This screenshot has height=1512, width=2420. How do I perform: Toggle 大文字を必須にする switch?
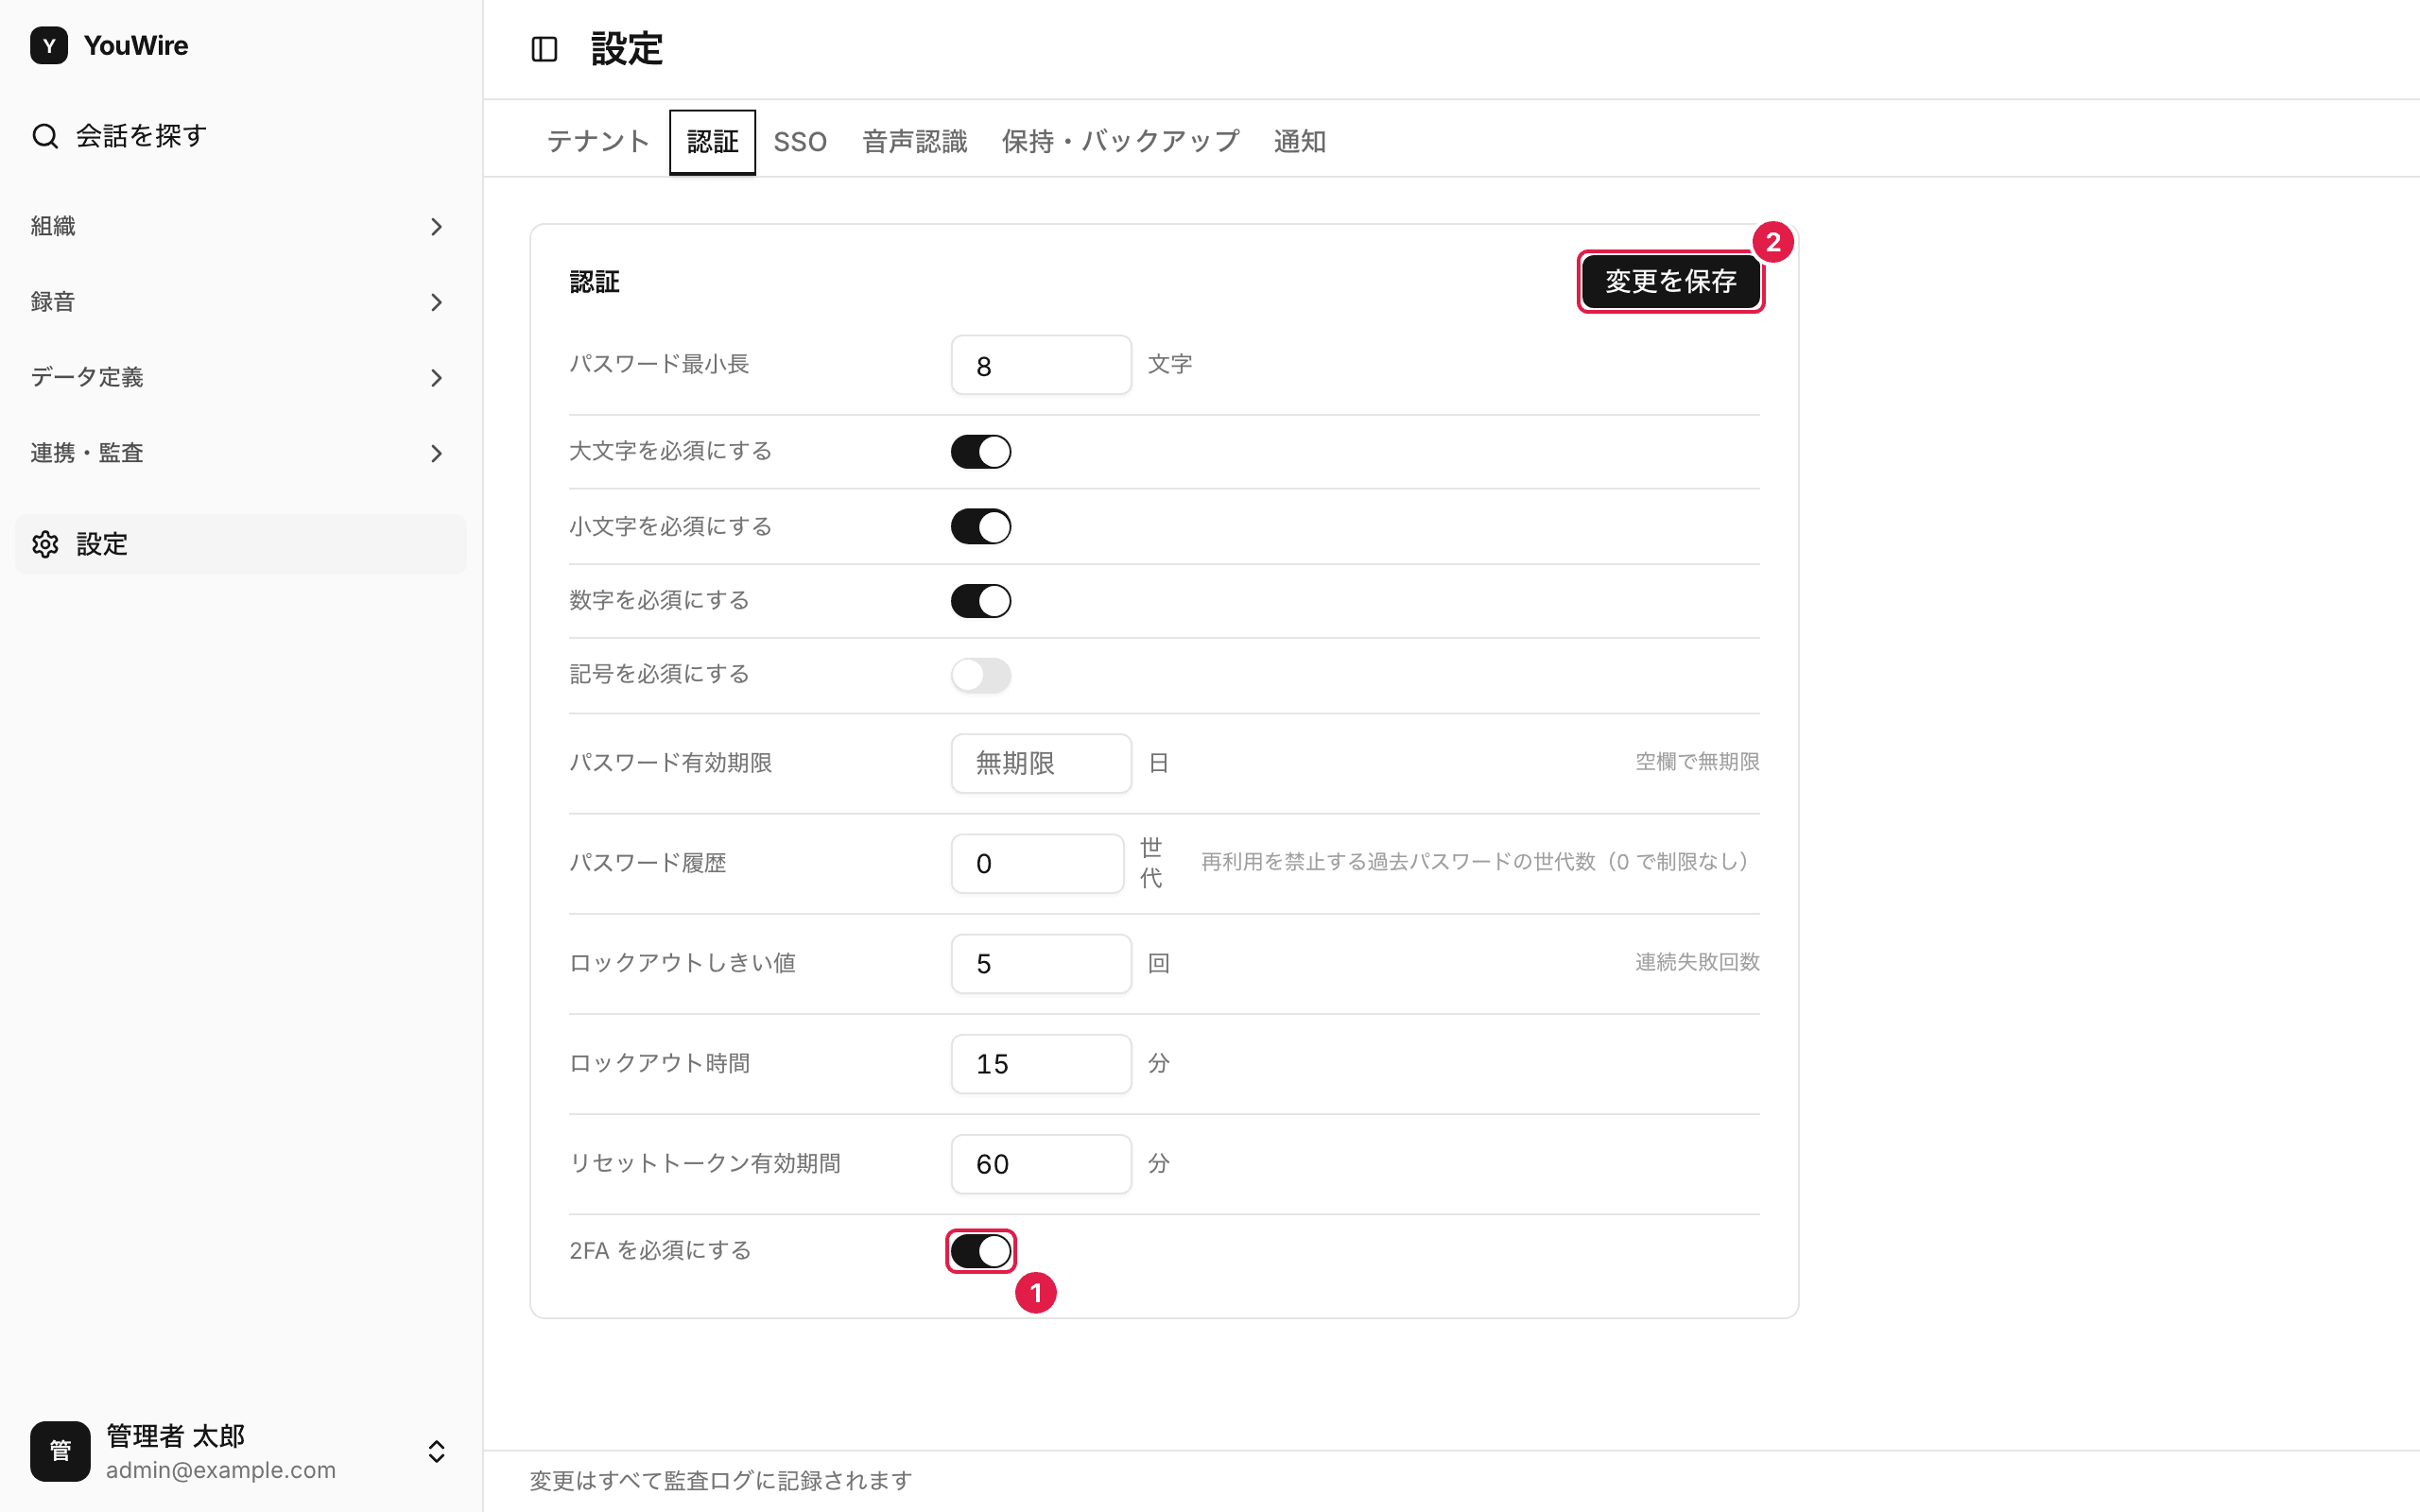pyautogui.click(x=981, y=451)
